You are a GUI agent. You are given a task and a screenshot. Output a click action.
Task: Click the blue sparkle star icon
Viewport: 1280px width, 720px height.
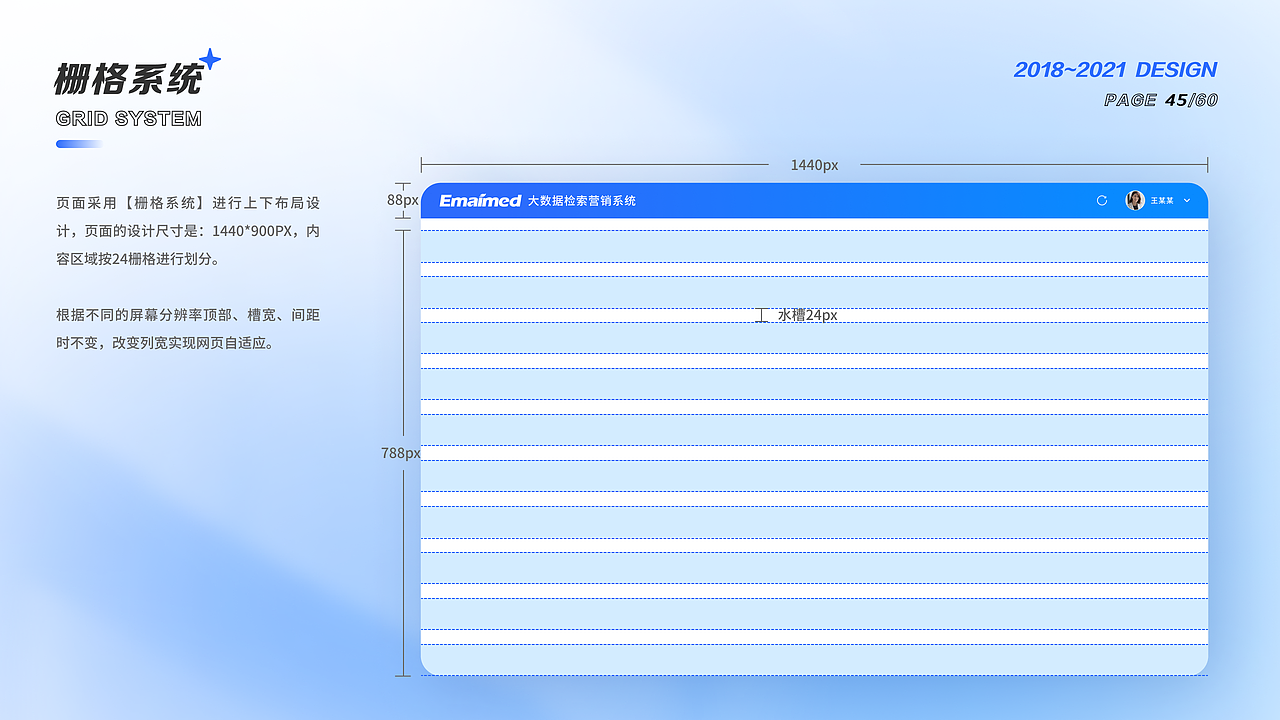coord(209,58)
